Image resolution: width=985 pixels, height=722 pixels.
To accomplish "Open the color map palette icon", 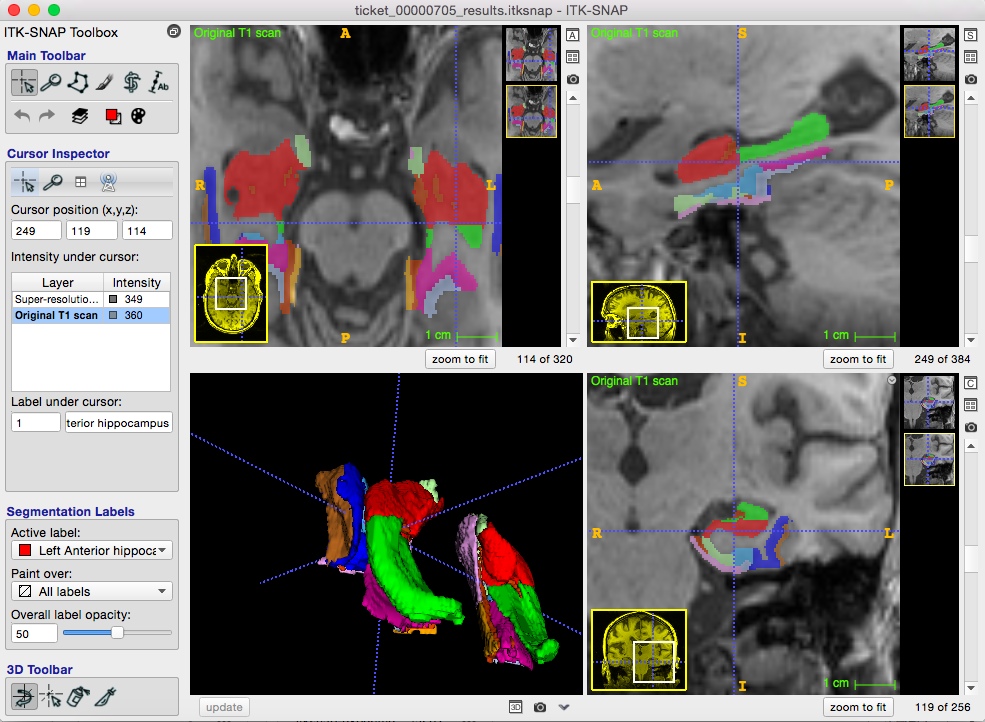I will coord(138,116).
